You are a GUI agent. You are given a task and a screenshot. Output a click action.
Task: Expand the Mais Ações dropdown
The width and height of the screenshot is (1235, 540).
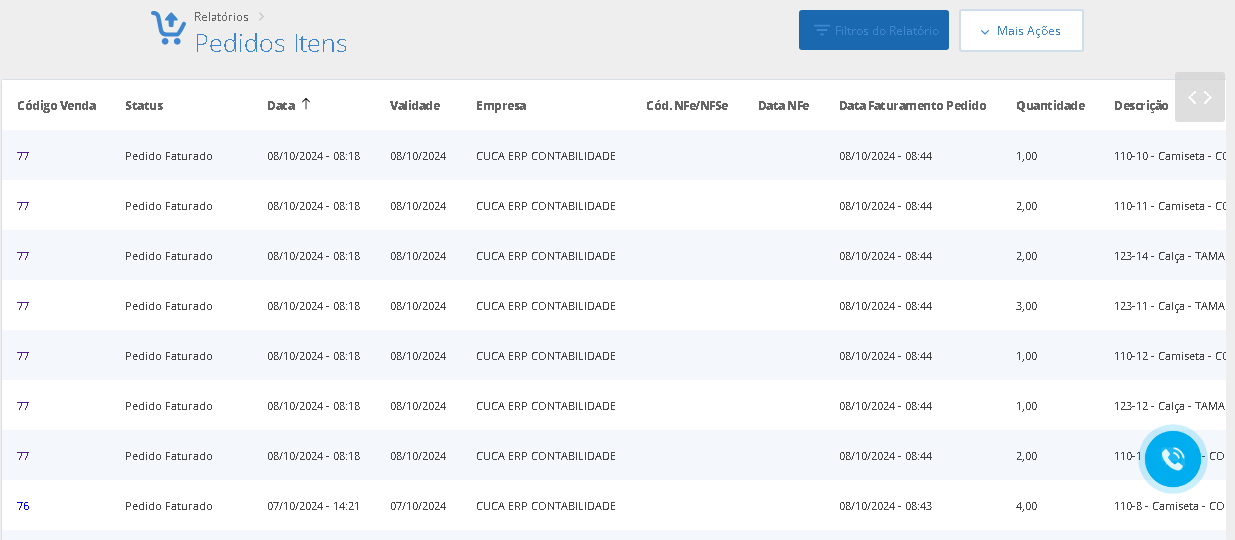pyautogui.click(x=1021, y=30)
